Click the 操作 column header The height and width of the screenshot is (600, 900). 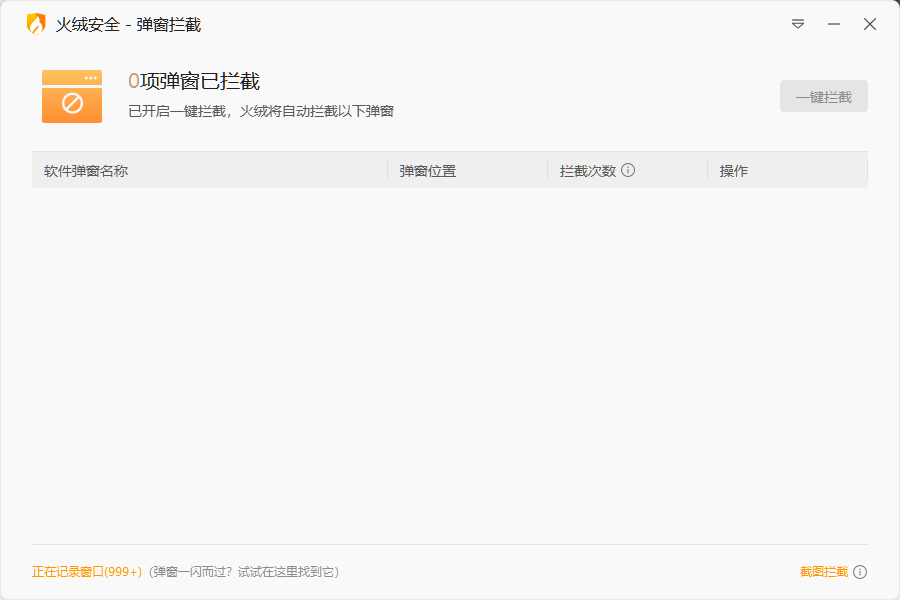tap(734, 171)
